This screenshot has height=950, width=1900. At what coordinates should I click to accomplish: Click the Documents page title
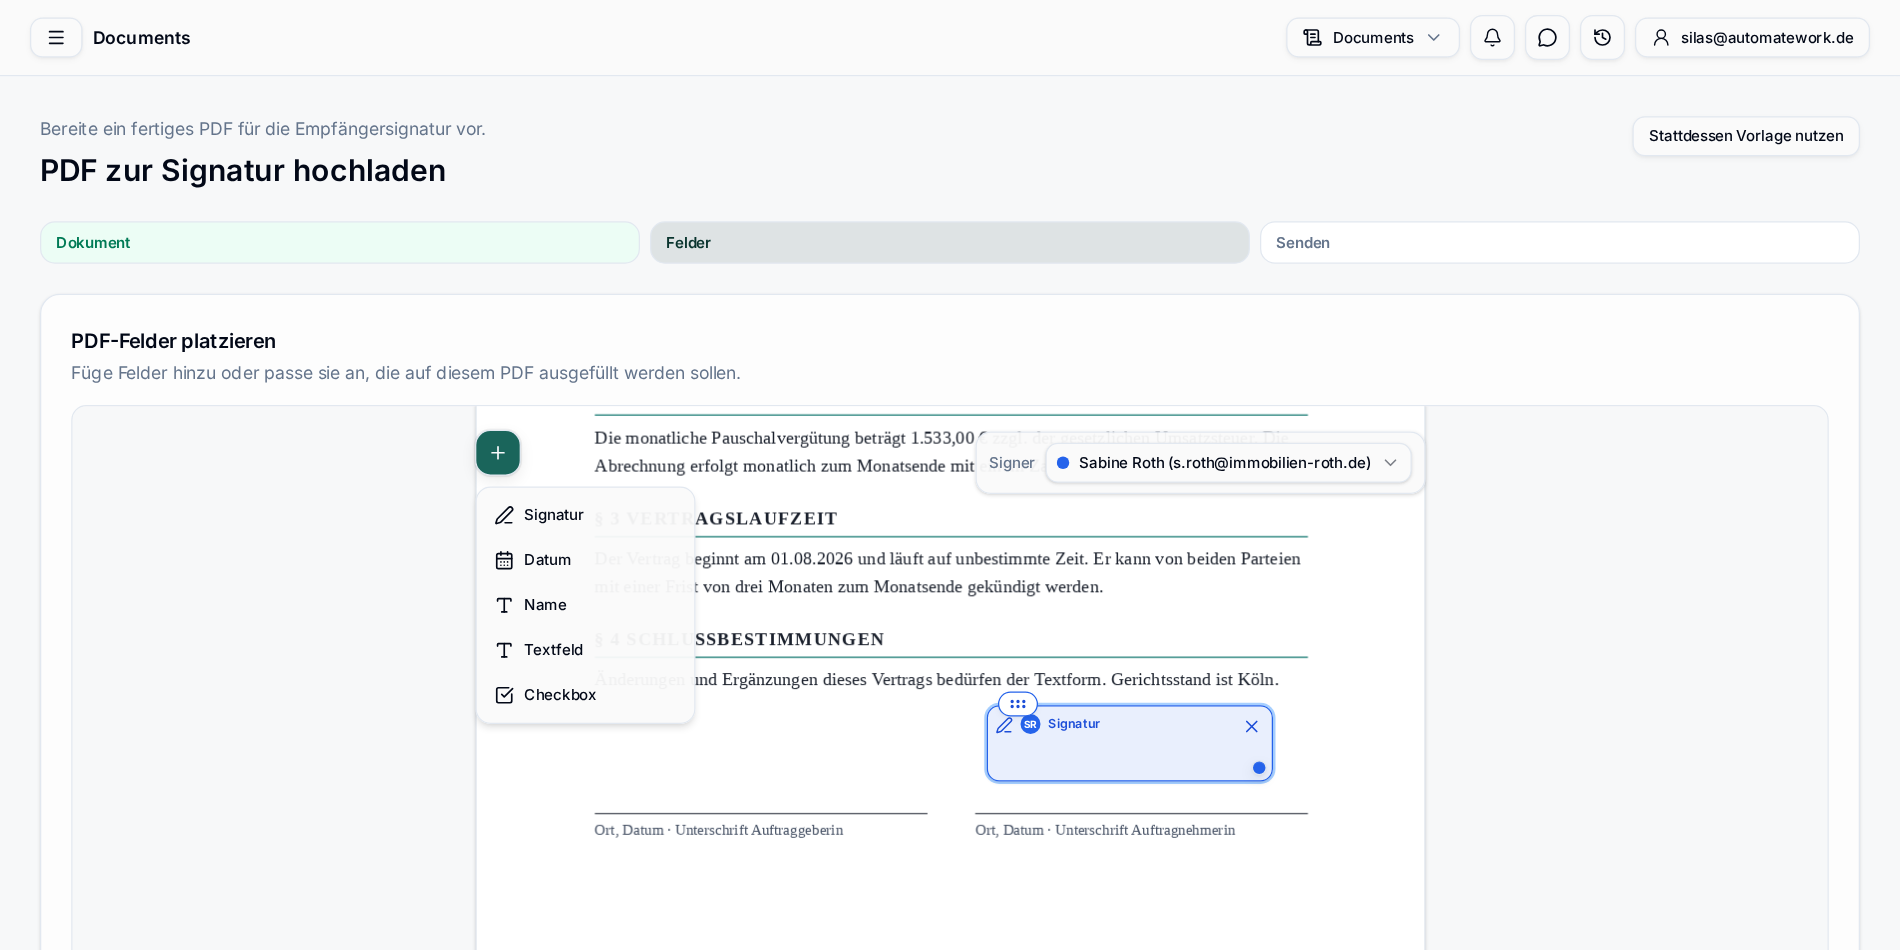[141, 38]
